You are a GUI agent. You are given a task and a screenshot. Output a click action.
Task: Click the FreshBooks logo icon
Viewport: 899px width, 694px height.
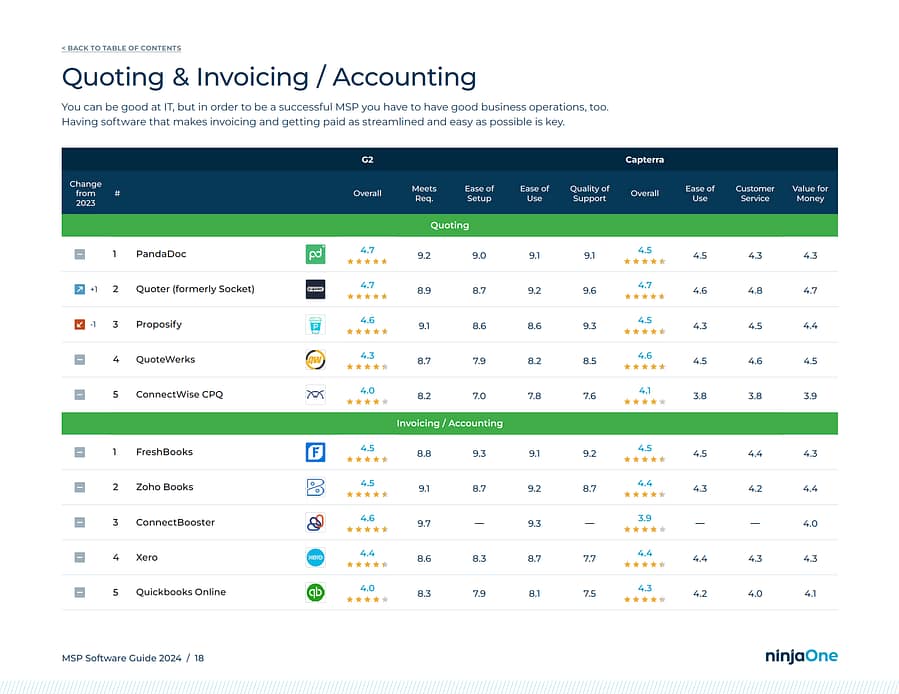pyautogui.click(x=315, y=452)
